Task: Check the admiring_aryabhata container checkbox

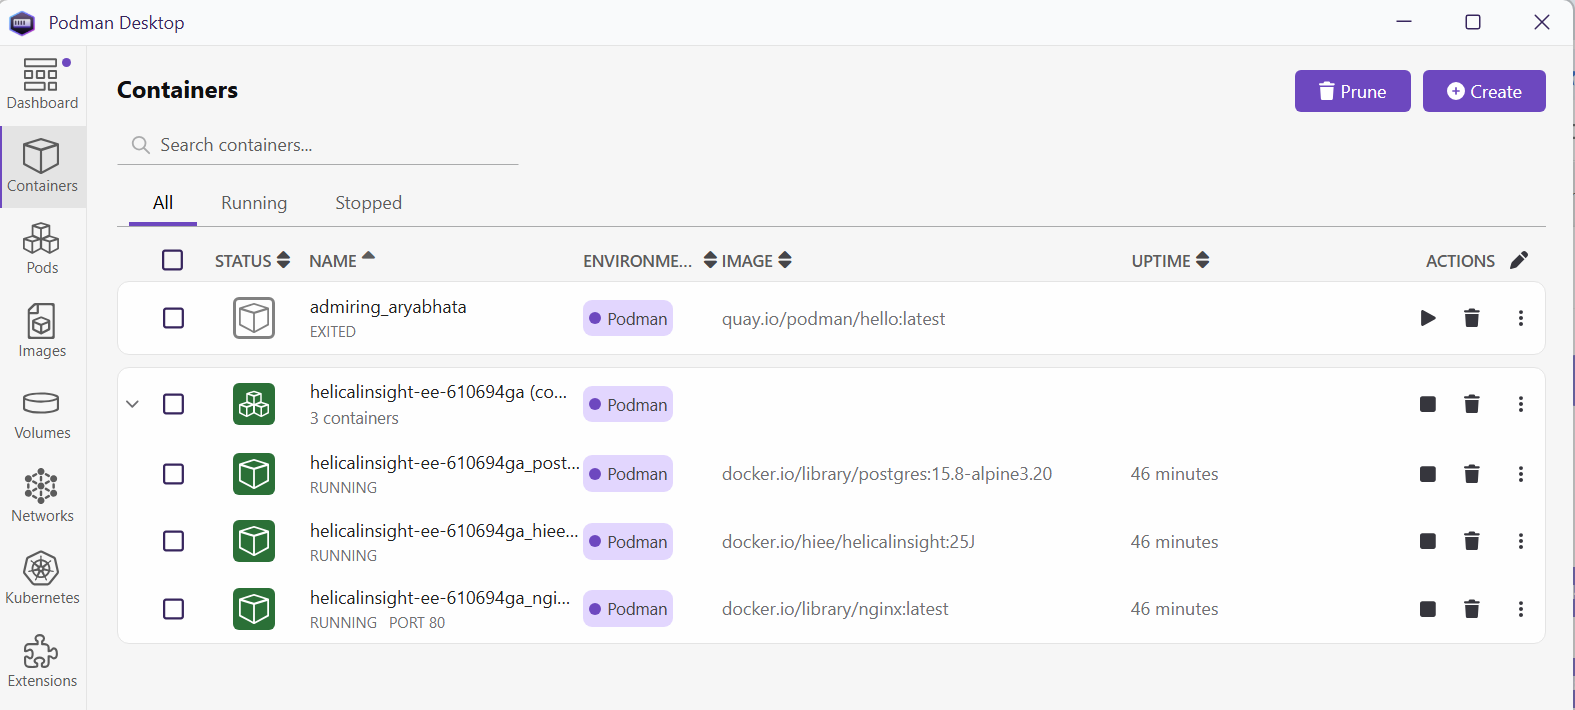Action: 173,318
